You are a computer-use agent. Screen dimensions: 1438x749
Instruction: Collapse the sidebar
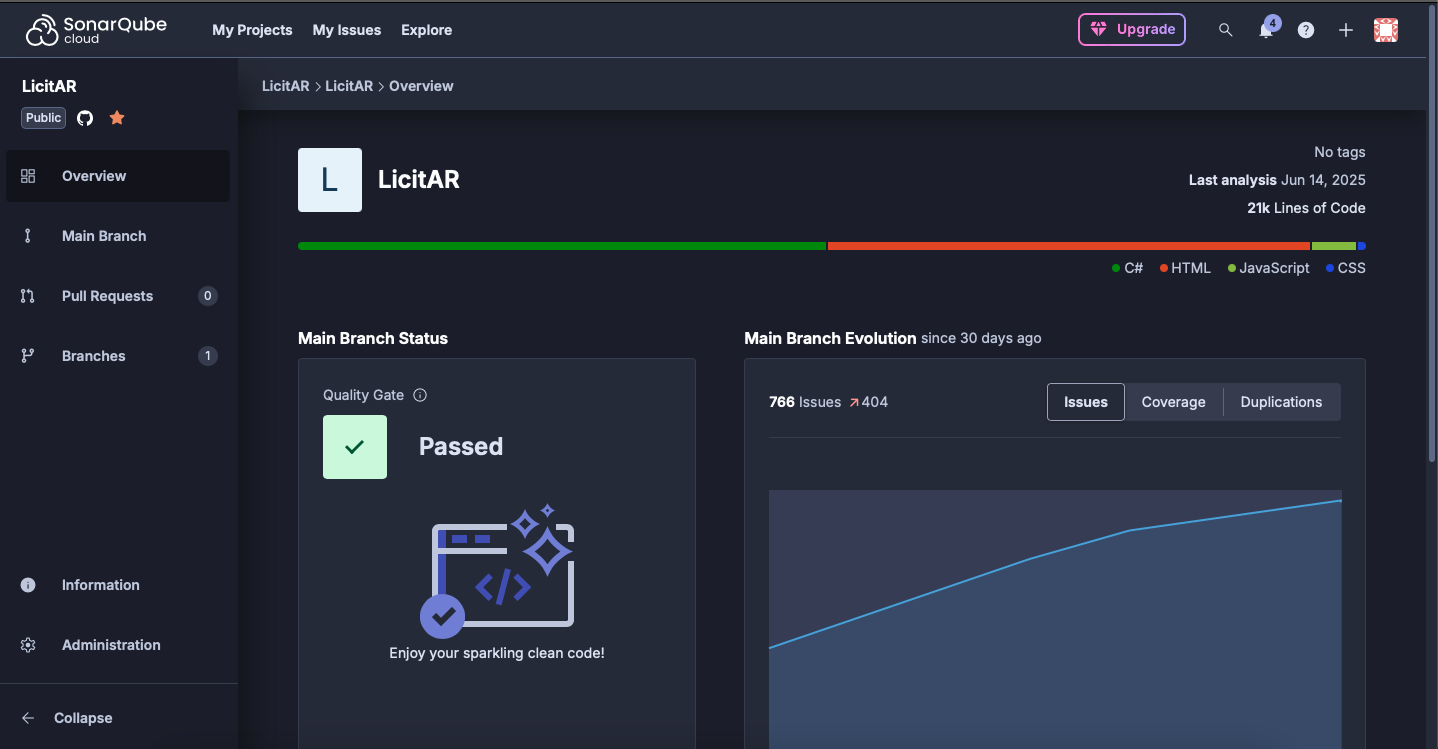coord(118,718)
